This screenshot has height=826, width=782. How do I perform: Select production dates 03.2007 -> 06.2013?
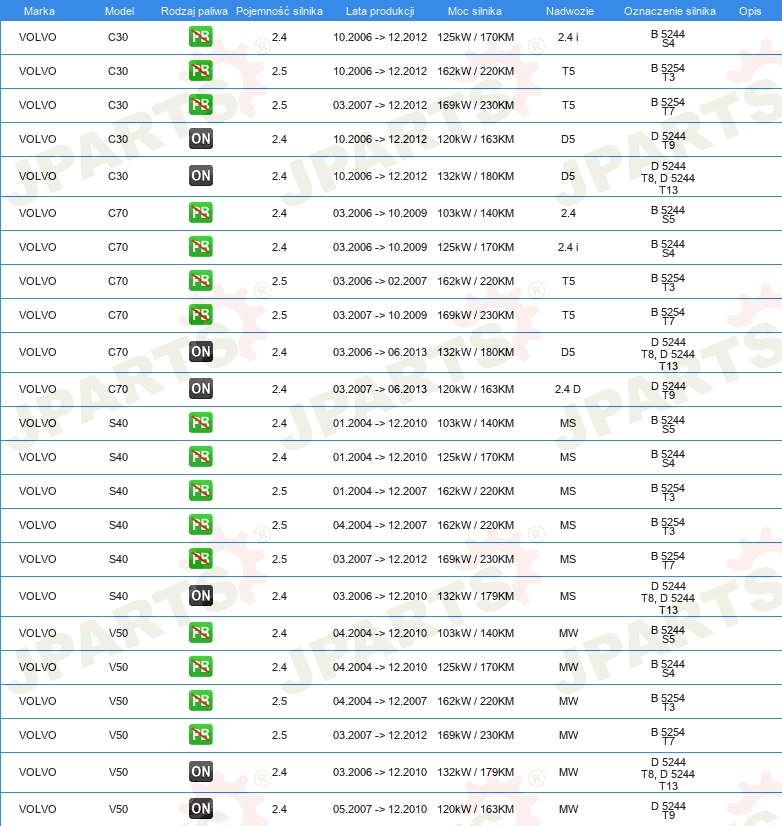tap(380, 389)
